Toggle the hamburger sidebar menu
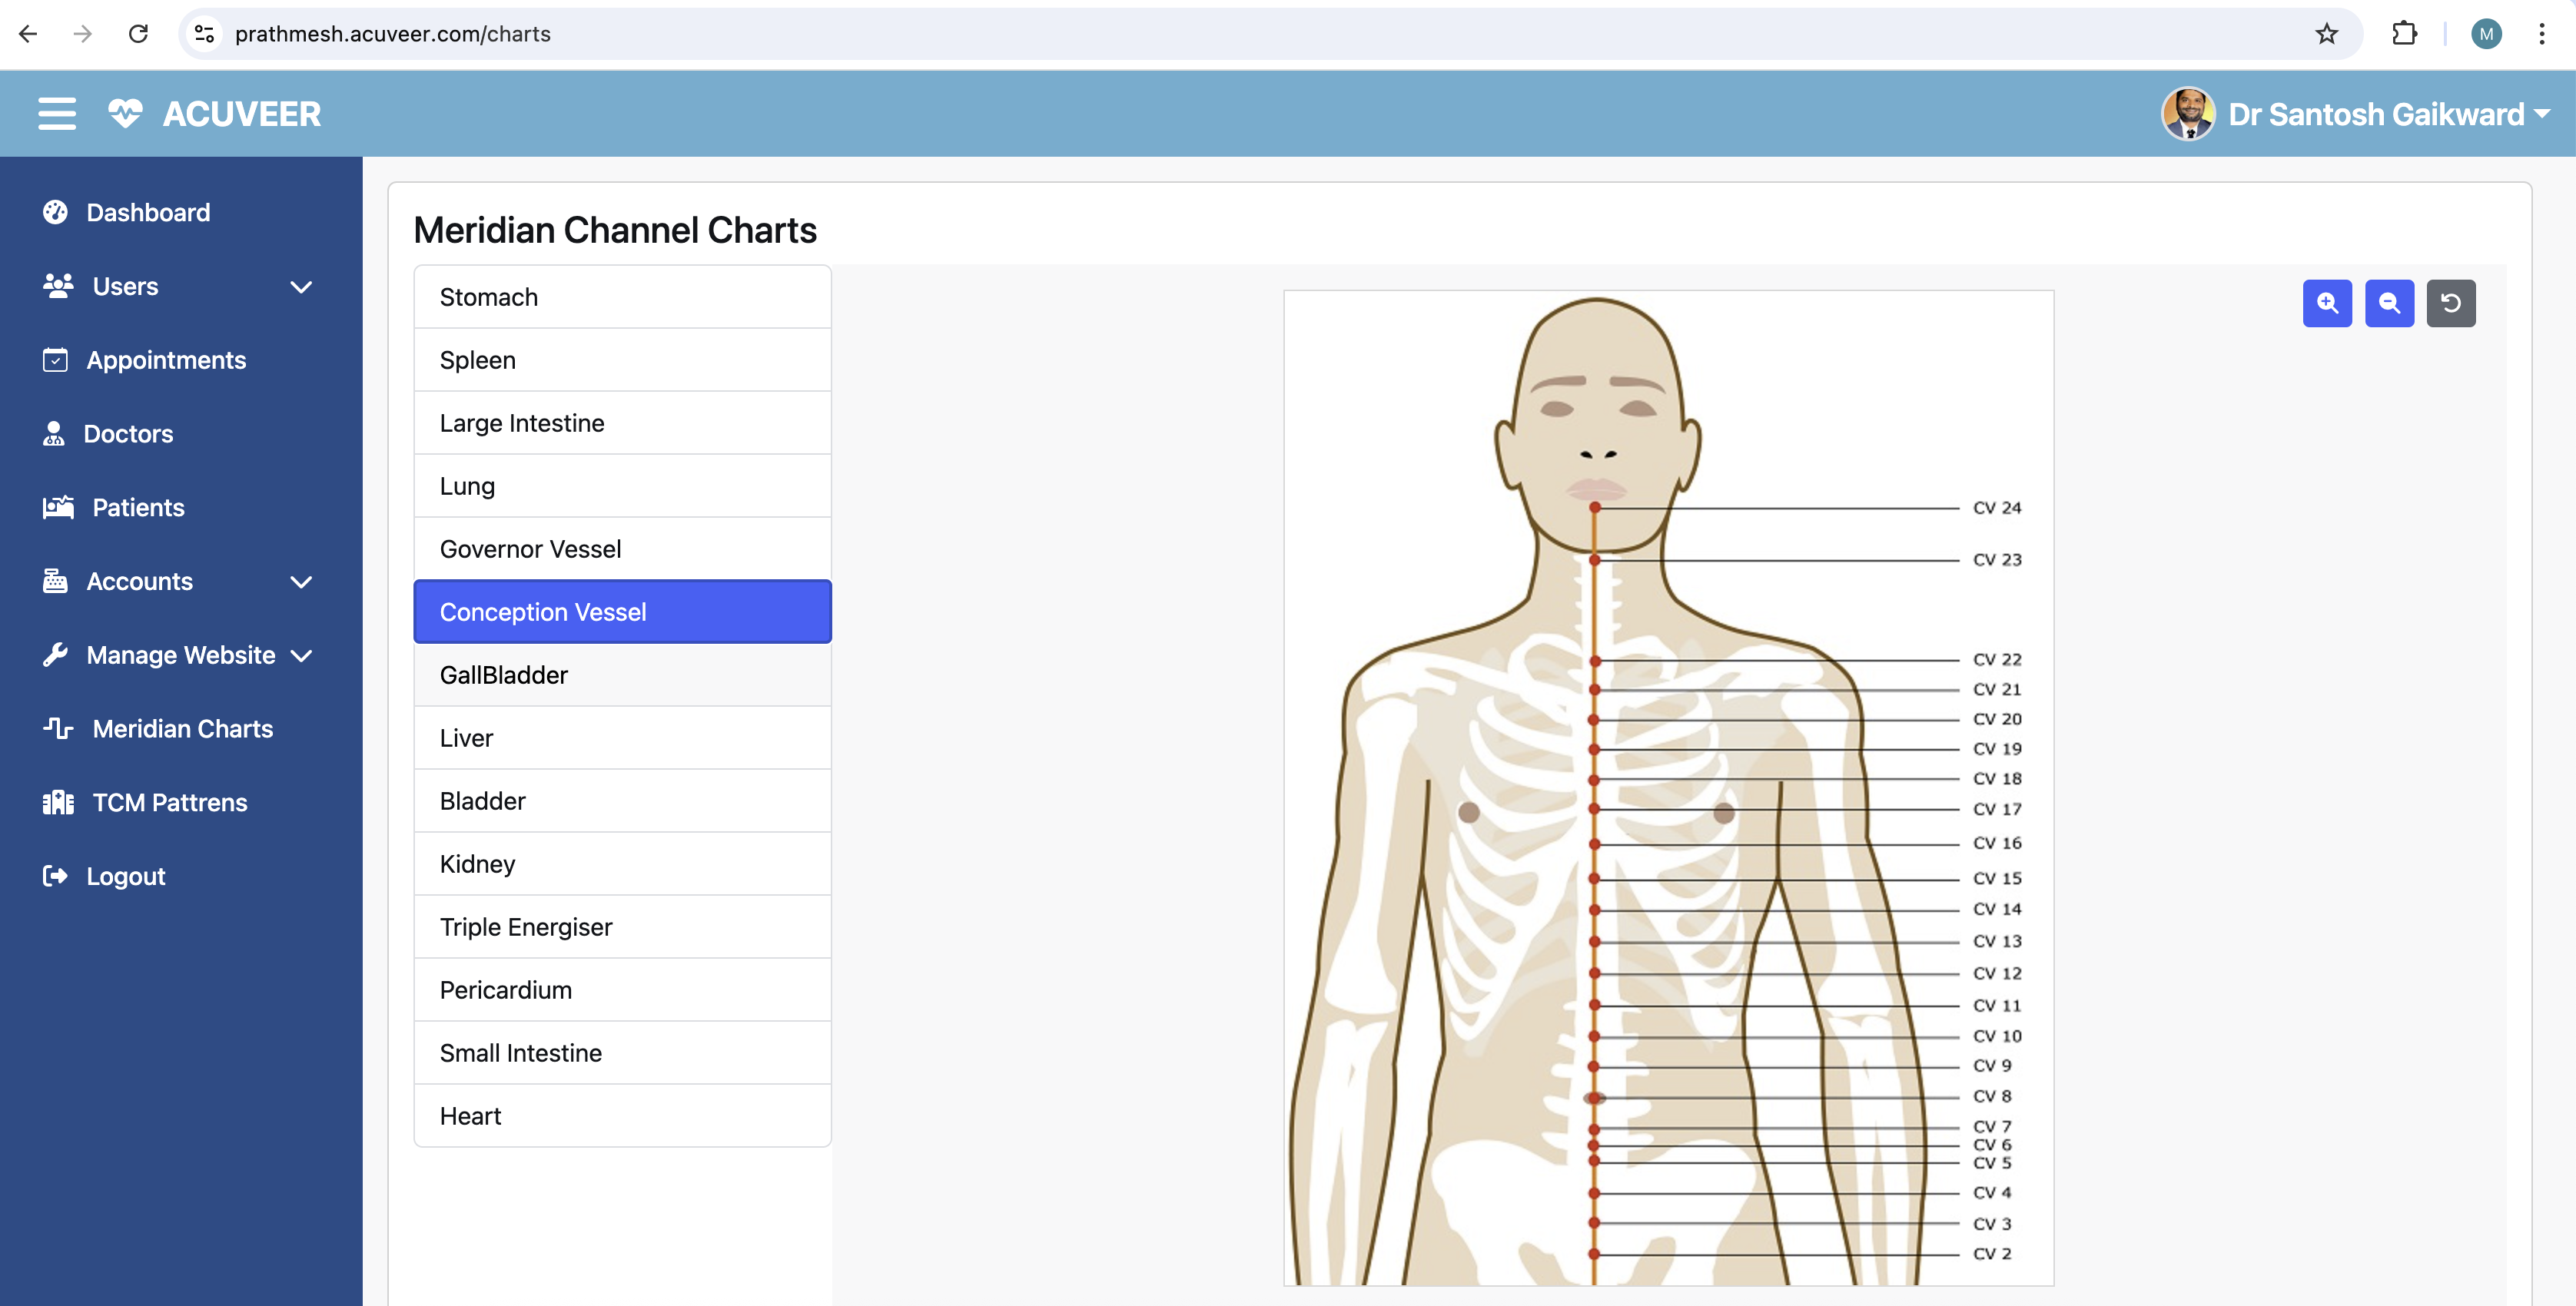The image size is (2576, 1306). click(57, 114)
